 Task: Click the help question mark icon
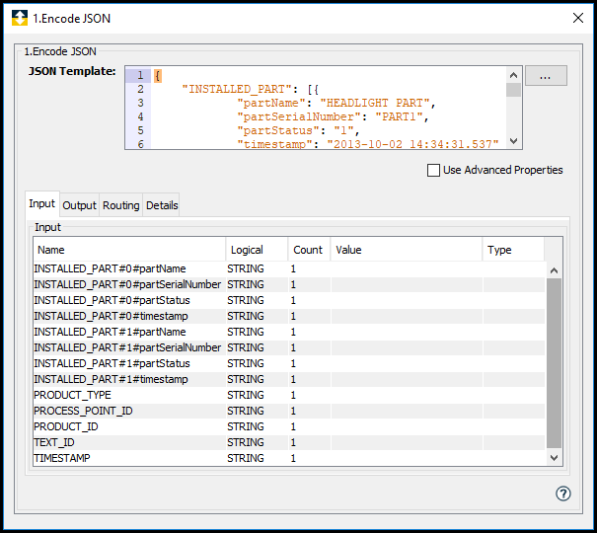[563, 493]
